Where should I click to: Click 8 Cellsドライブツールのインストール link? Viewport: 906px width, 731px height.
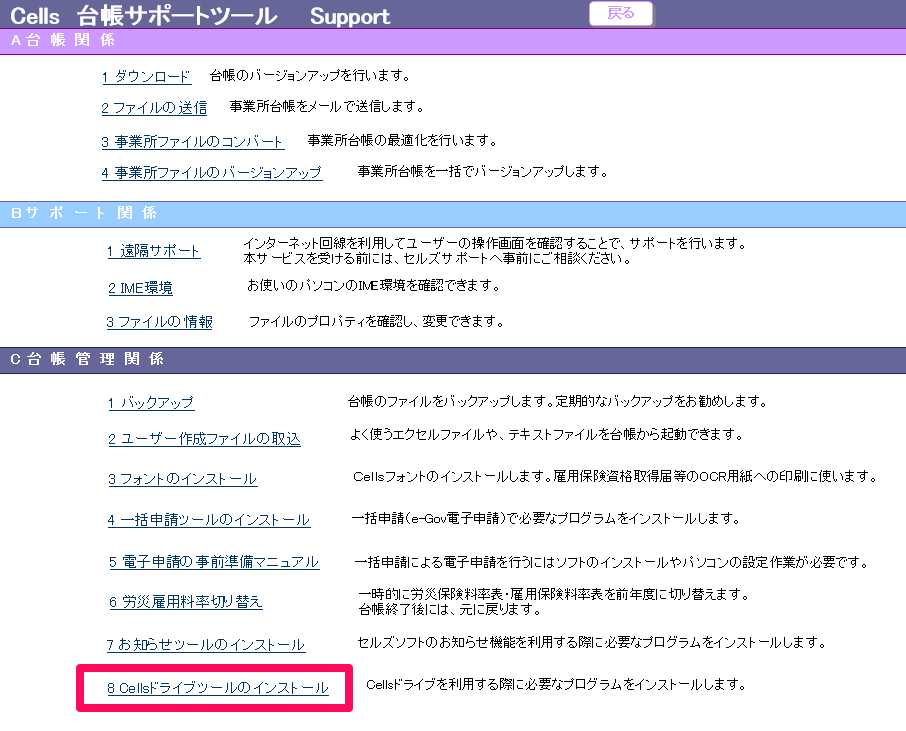(x=218, y=688)
